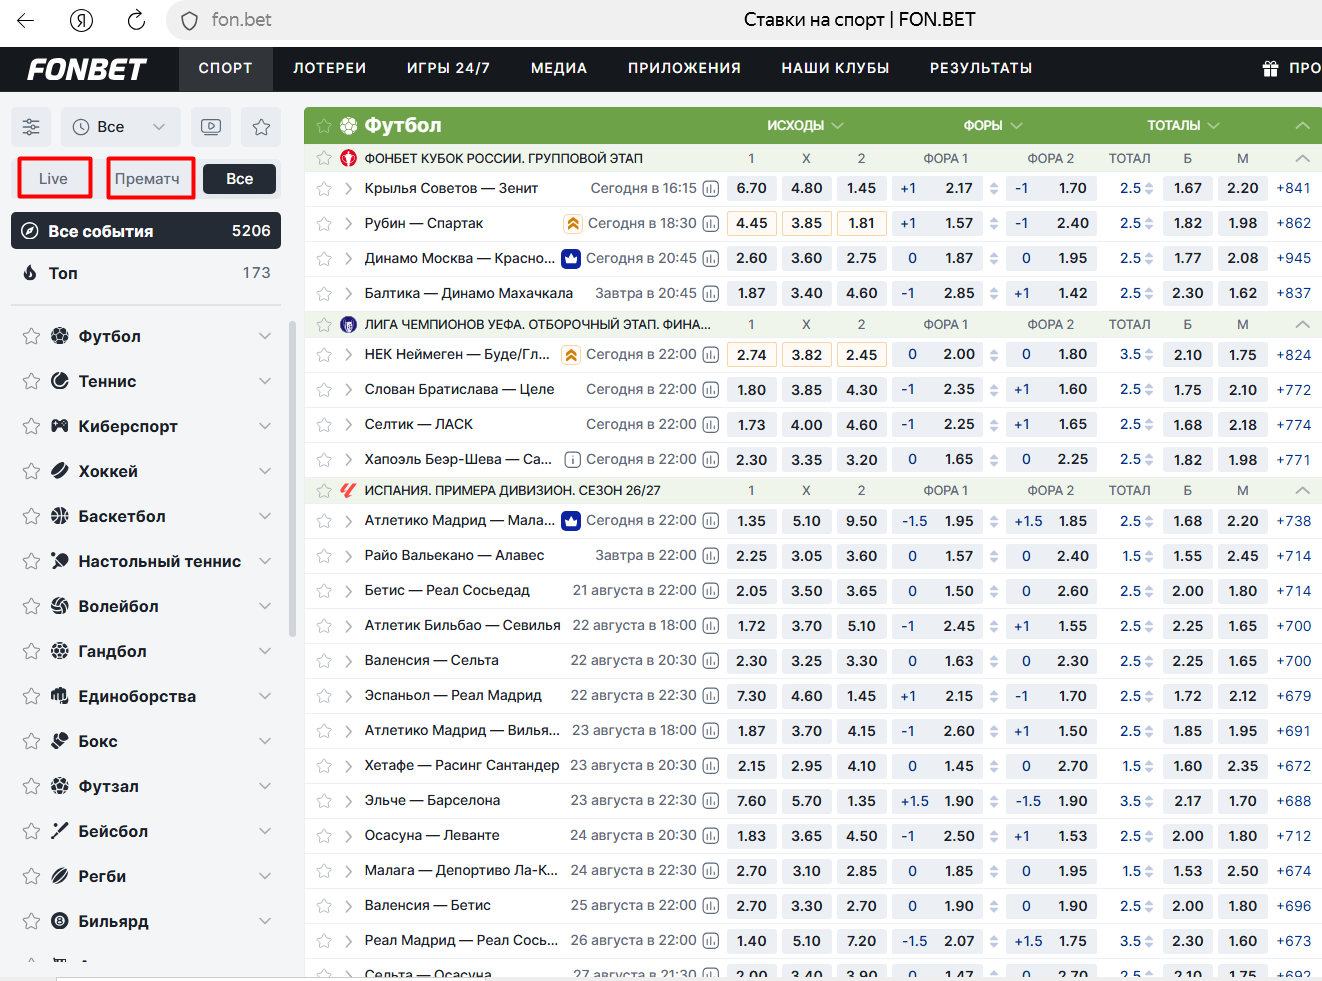1322x981 pixels.
Task: Reload the page with the refresh icon
Action: click(x=136, y=20)
